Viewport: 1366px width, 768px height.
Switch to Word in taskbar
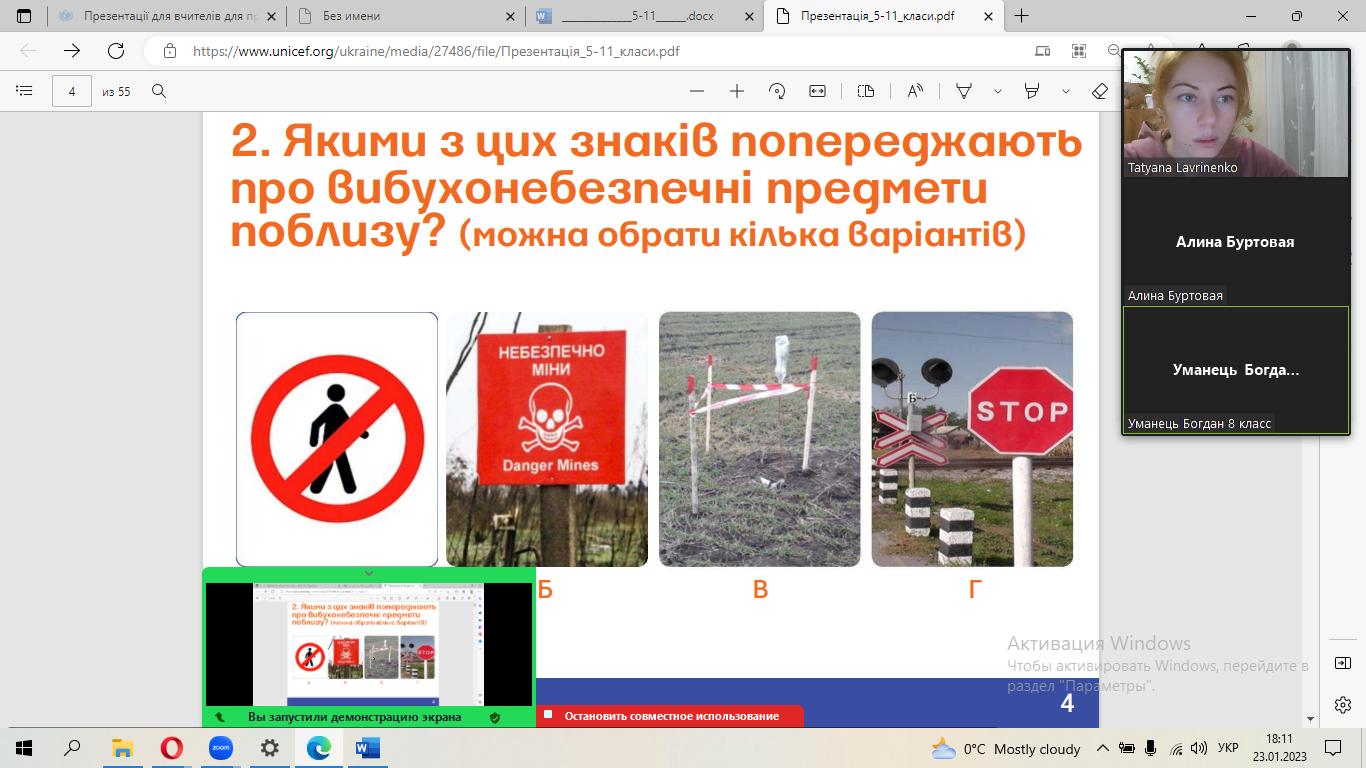367,747
